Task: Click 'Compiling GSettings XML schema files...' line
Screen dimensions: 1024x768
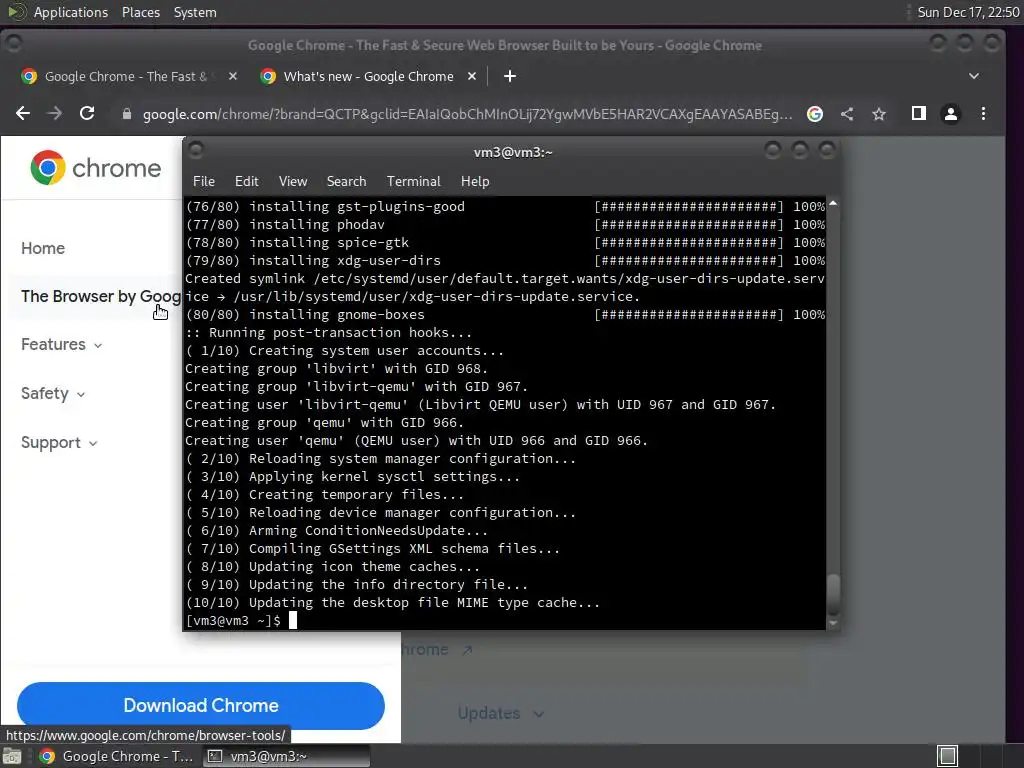Action: (x=373, y=549)
